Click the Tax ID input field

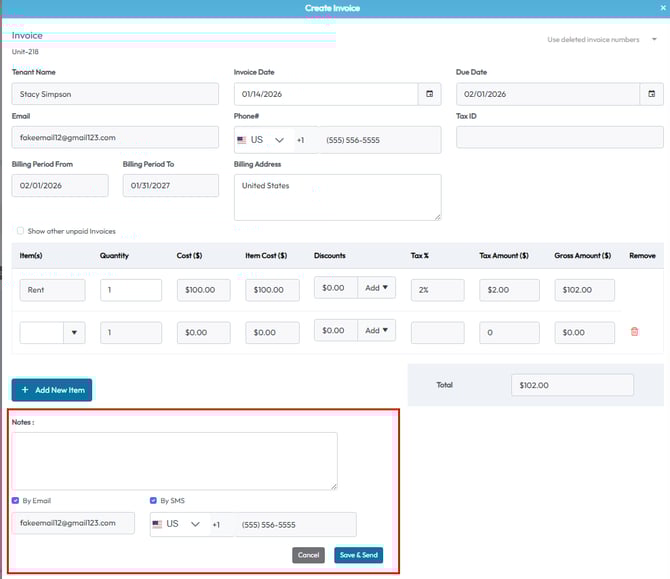pyautogui.click(x=559, y=138)
